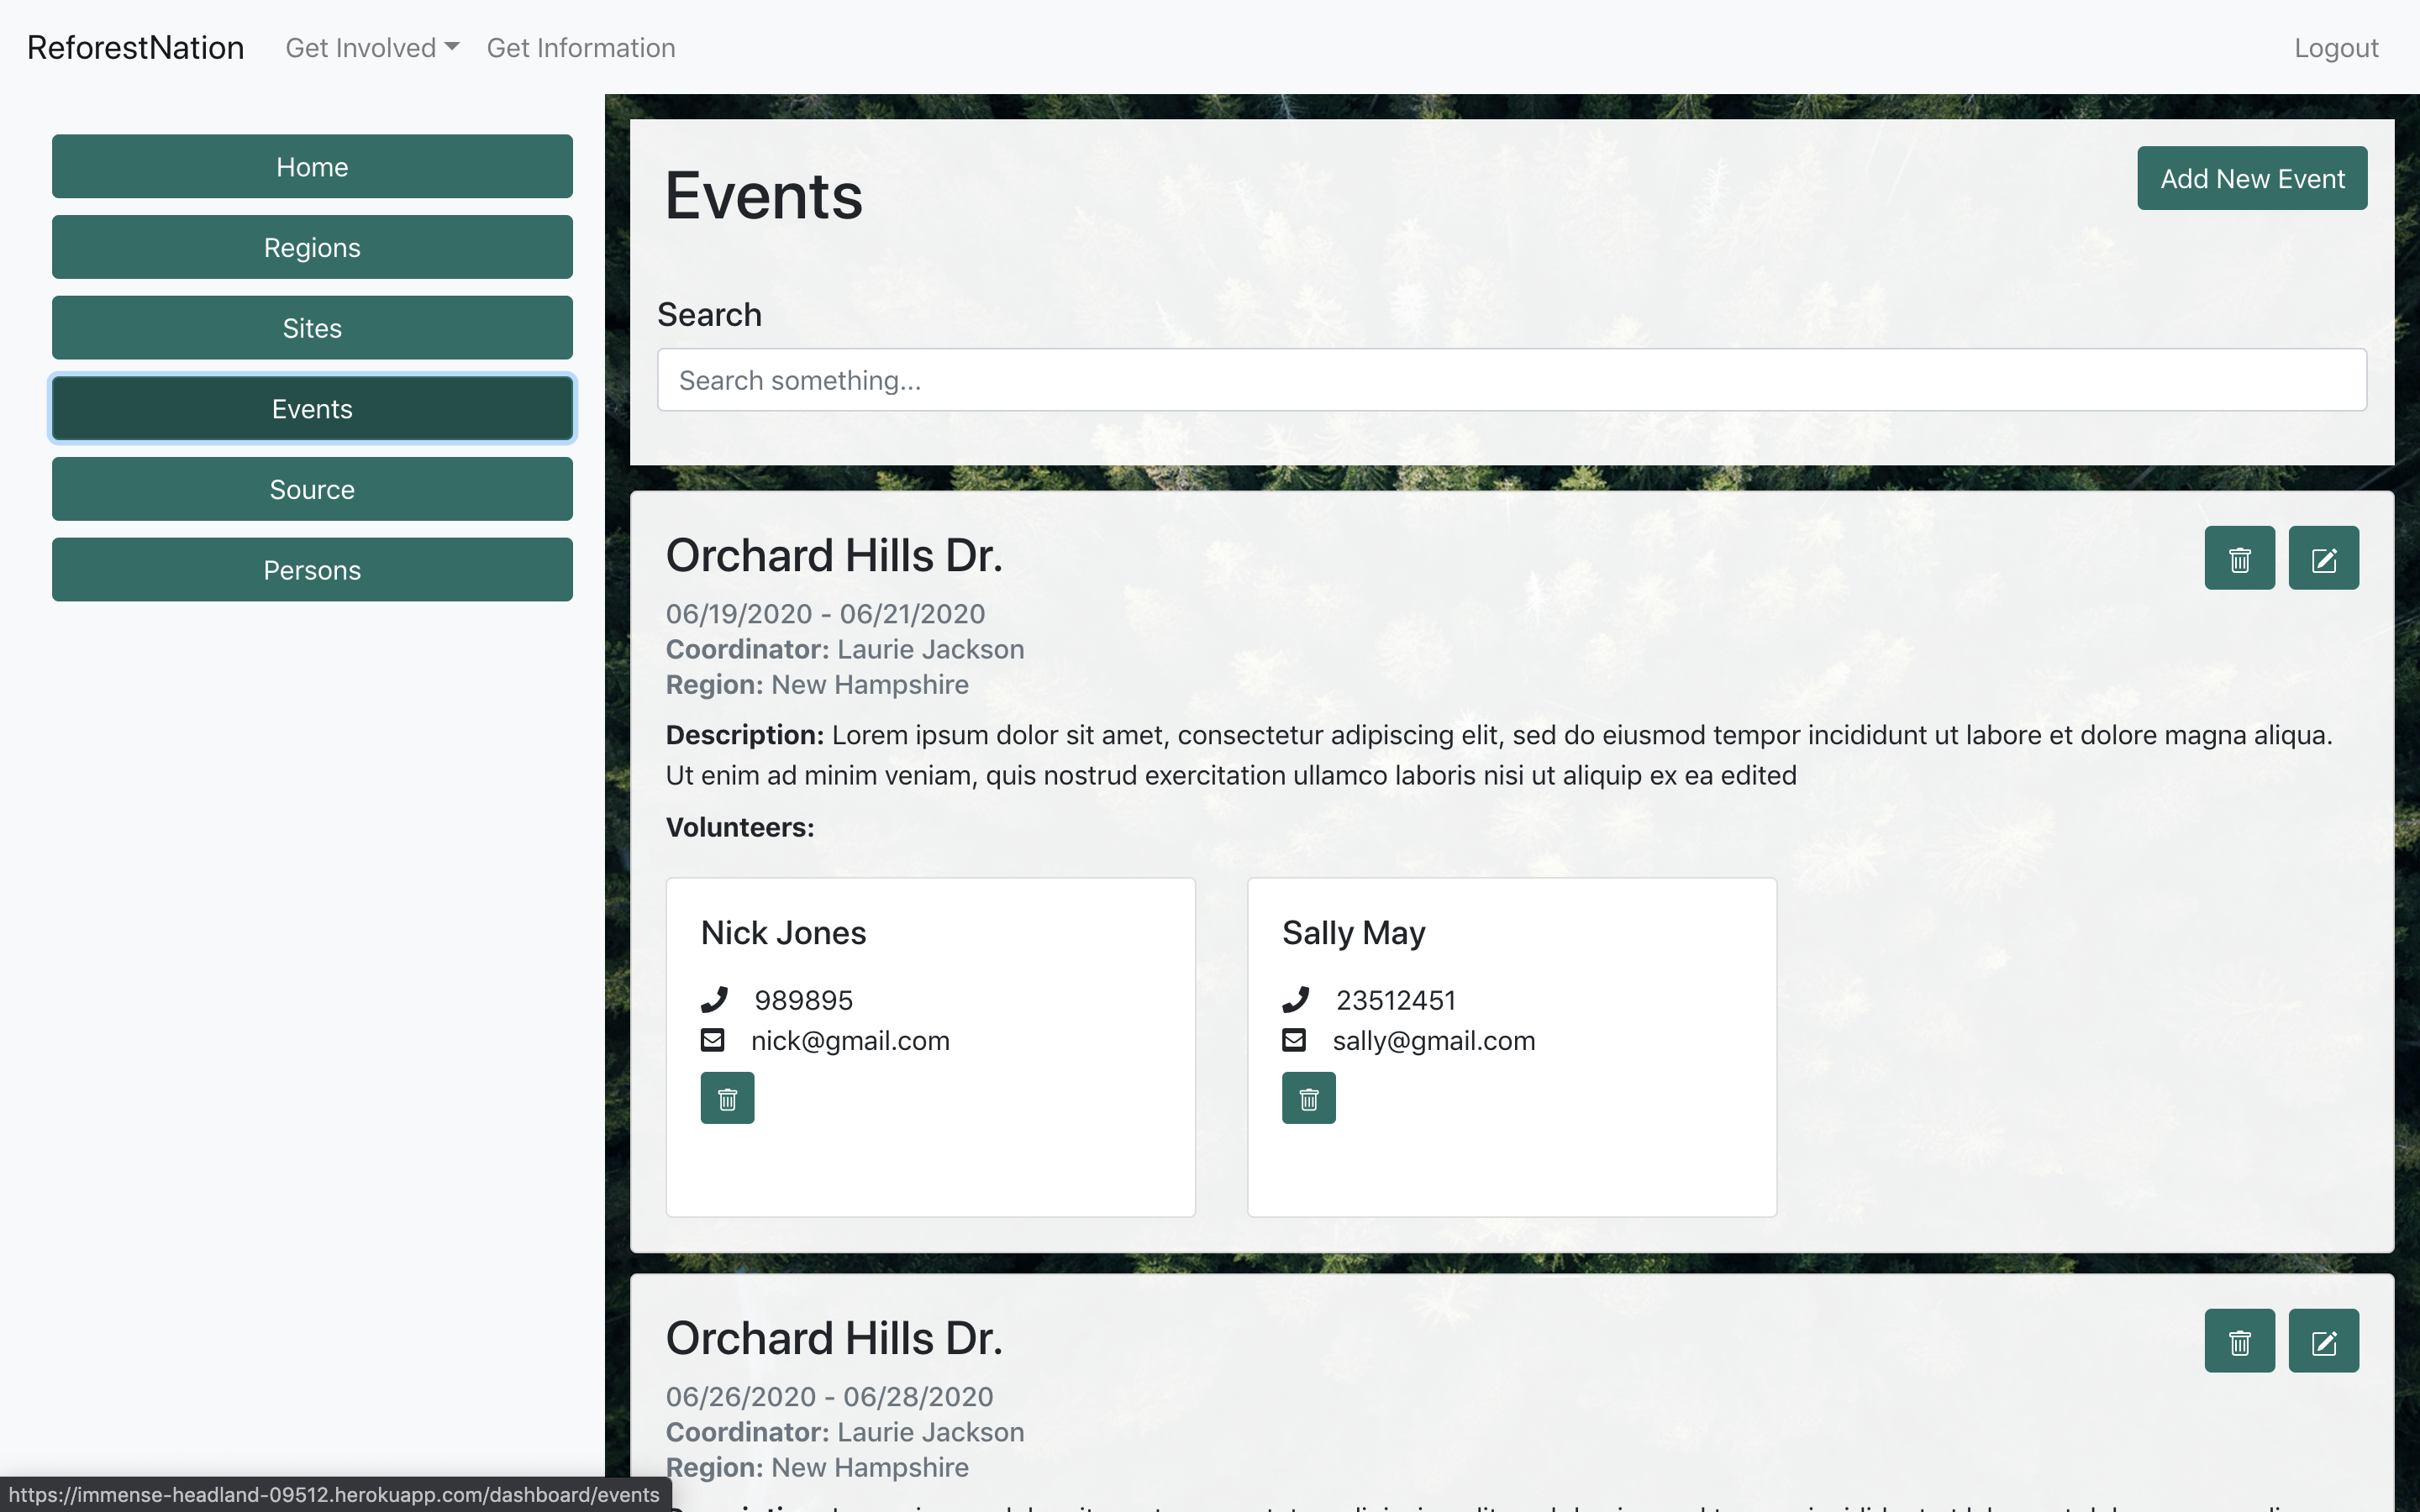Viewport: 2420px width, 1512px height.
Task: Log out using the Logout link
Action: pyautogui.click(x=2335, y=47)
